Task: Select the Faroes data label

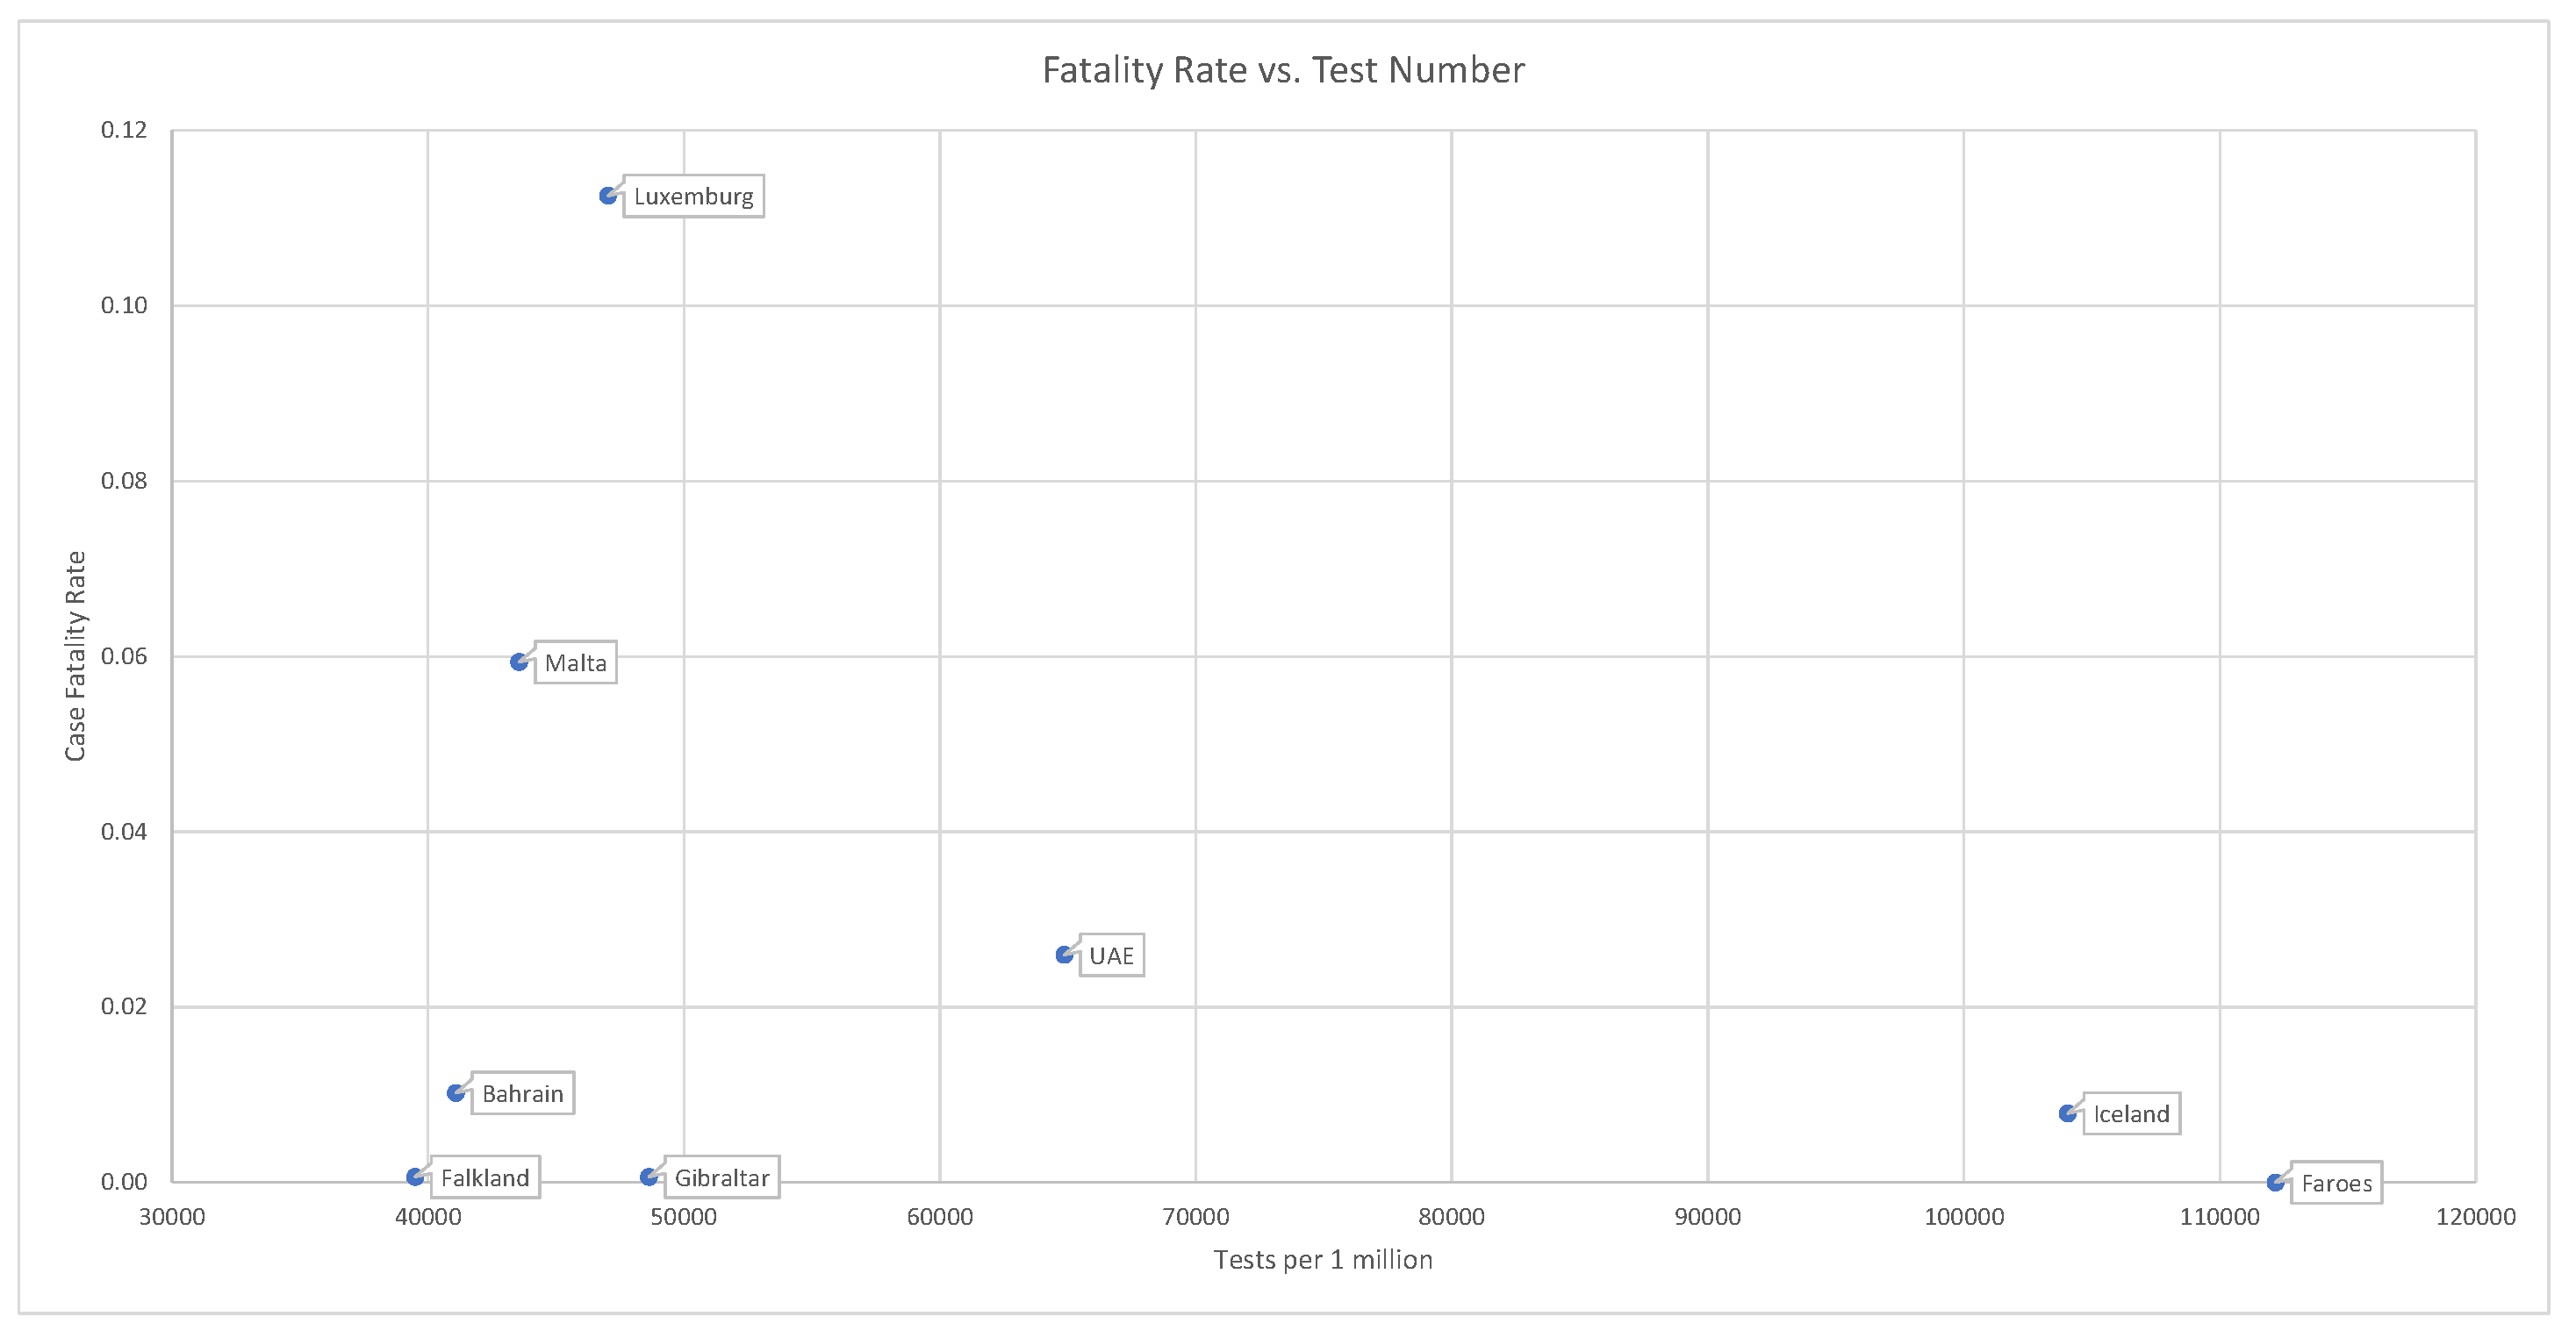Action: point(2336,1183)
